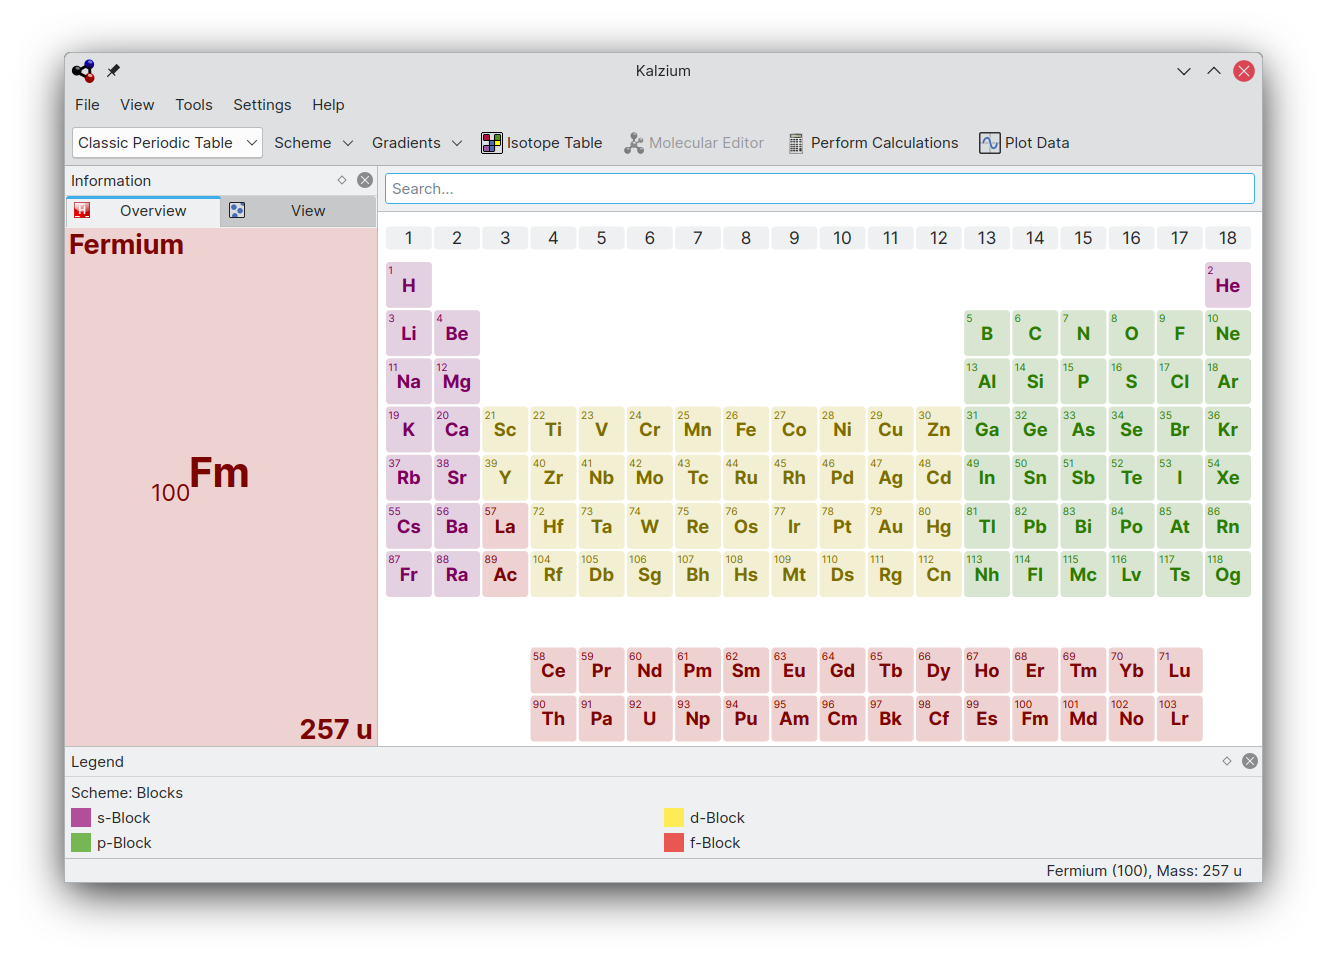Click the f-Block red legend swatch

click(x=674, y=843)
